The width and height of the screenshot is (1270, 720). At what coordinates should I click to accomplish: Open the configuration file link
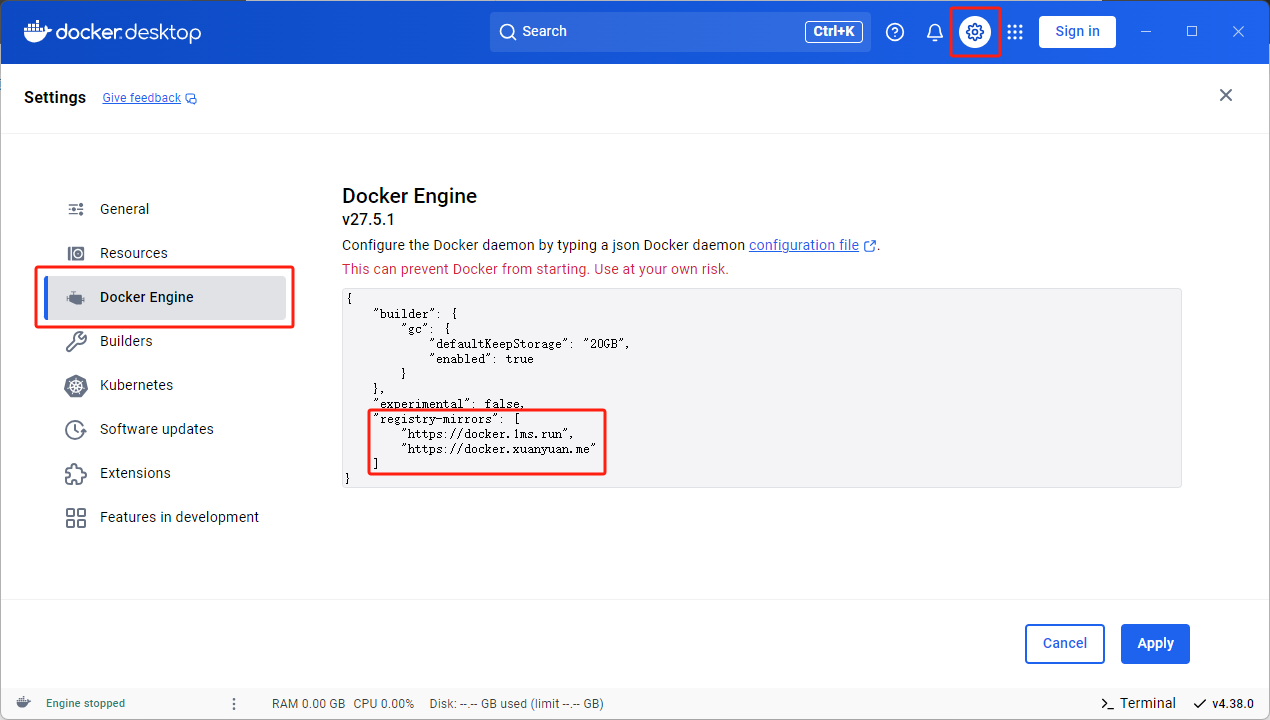click(x=804, y=245)
